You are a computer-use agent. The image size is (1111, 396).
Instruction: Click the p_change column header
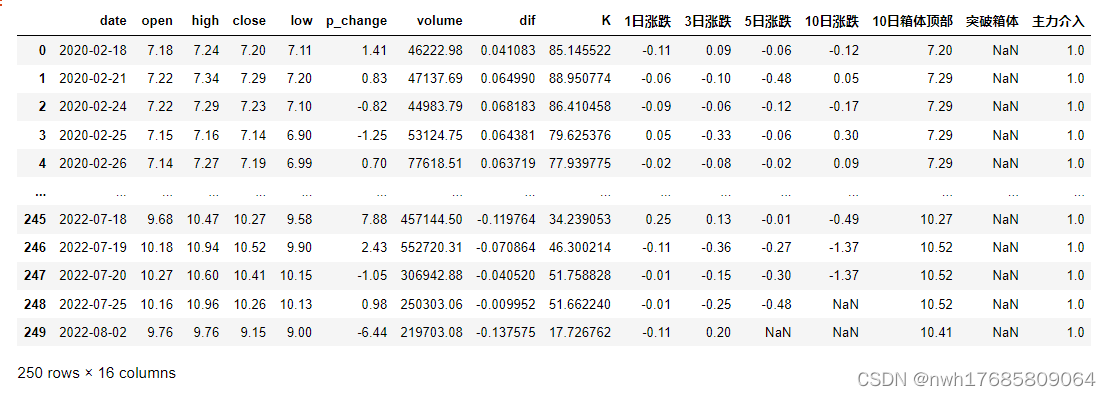pos(356,21)
